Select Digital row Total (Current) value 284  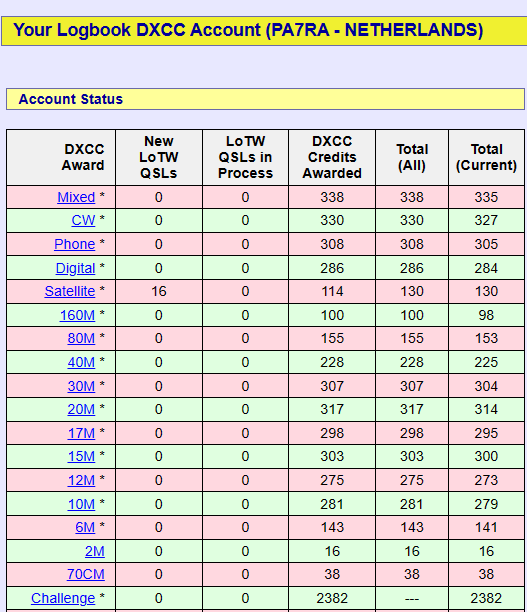[x=486, y=268]
